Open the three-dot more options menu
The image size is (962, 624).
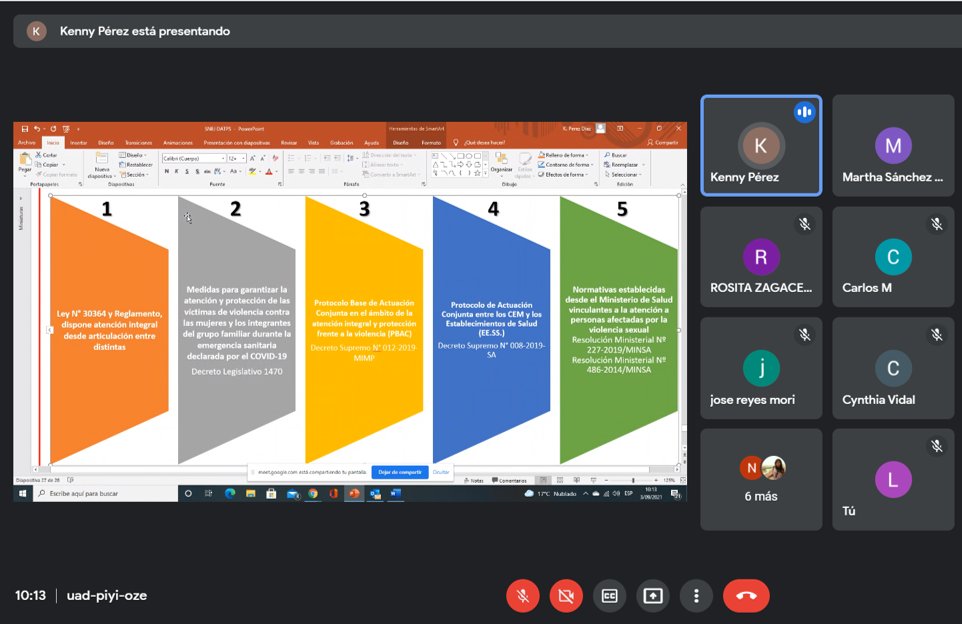696,596
